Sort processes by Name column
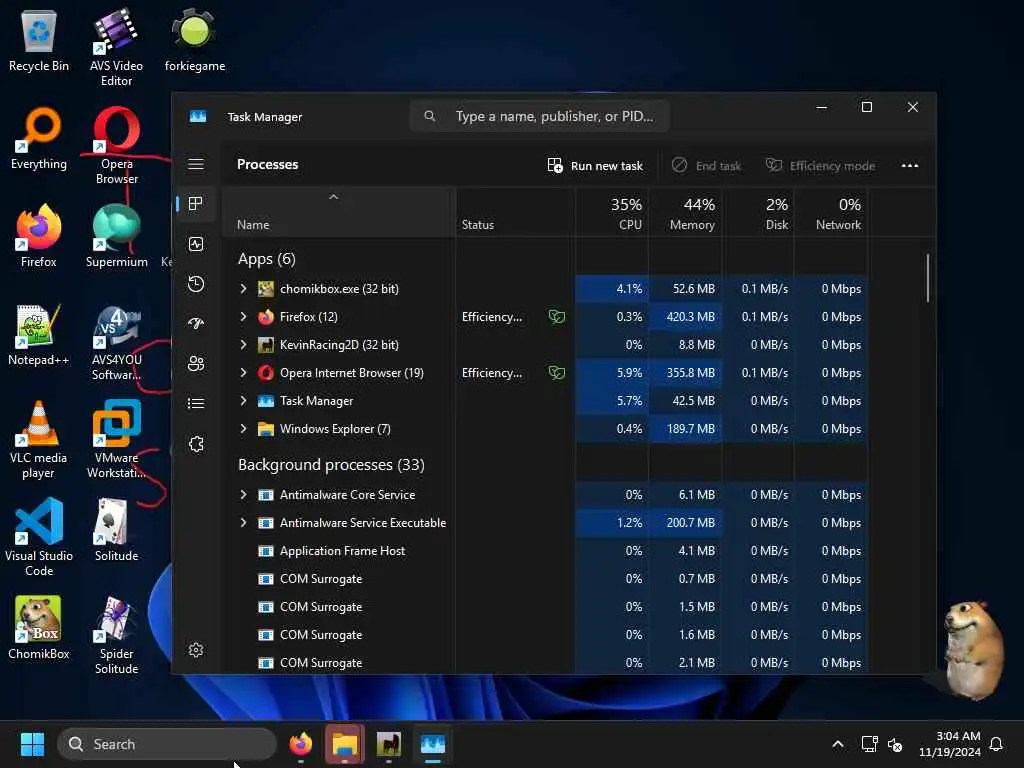 pyautogui.click(x=339, y=213)
